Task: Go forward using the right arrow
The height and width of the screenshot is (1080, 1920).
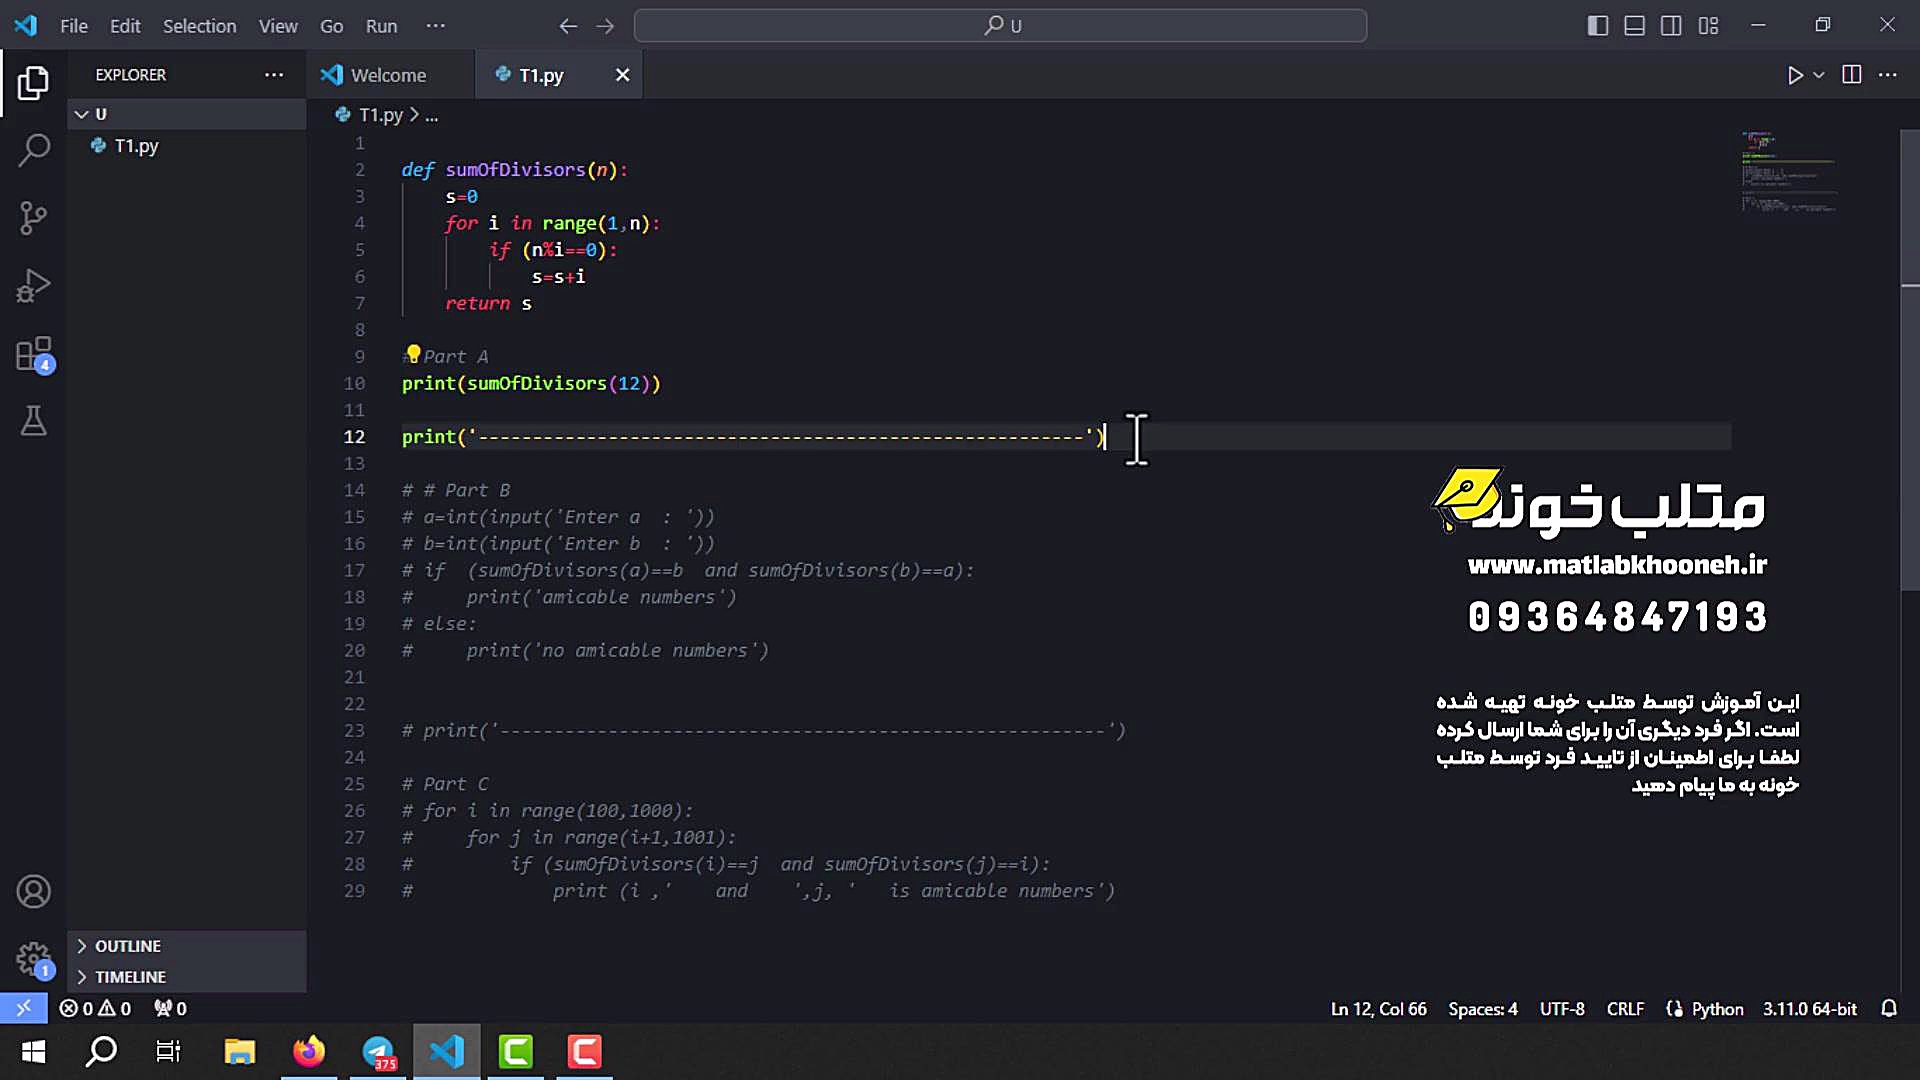Action: [x=605, y=26]
